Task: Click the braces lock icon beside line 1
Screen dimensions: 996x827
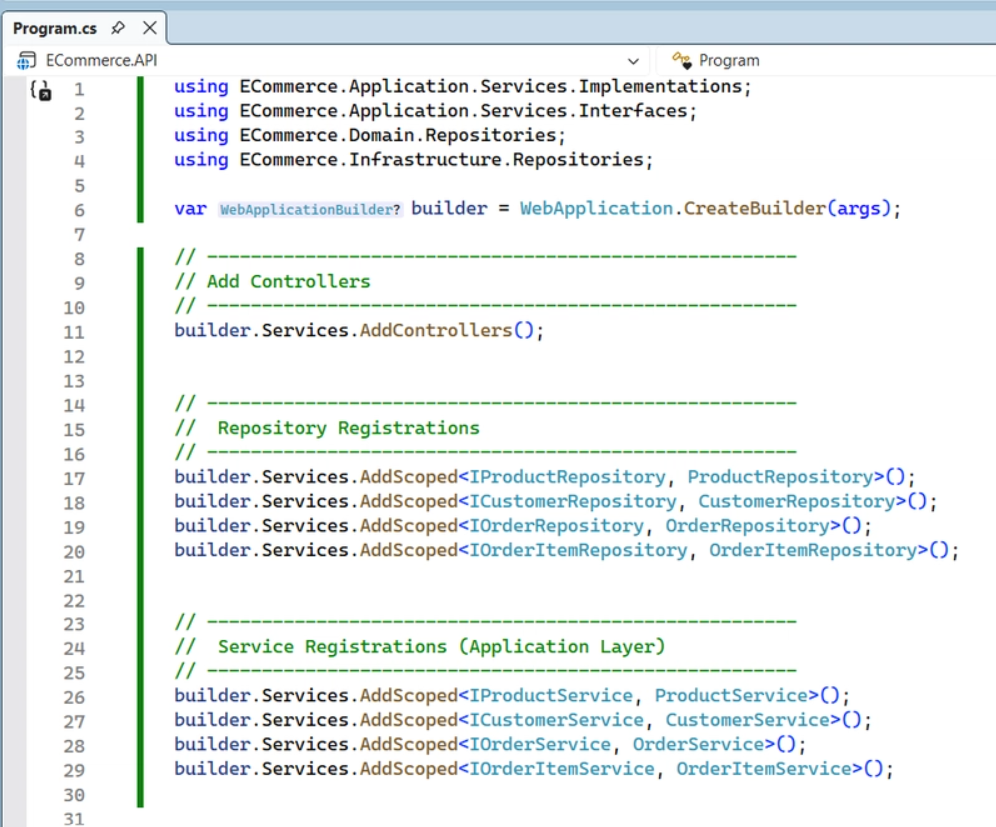Action: click(41, 90)
